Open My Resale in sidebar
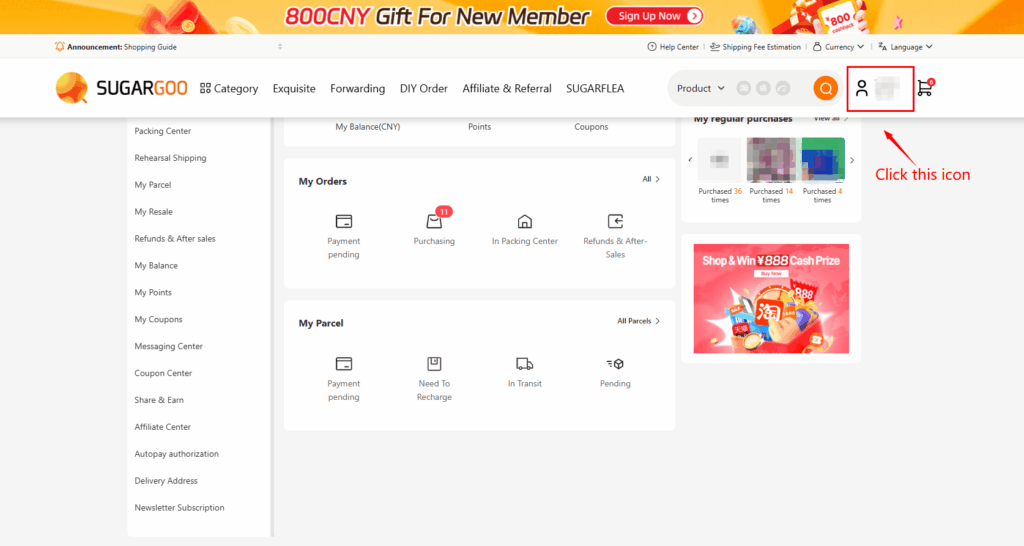This screenshot has height=546, width=1024. [x=153, y=212]
